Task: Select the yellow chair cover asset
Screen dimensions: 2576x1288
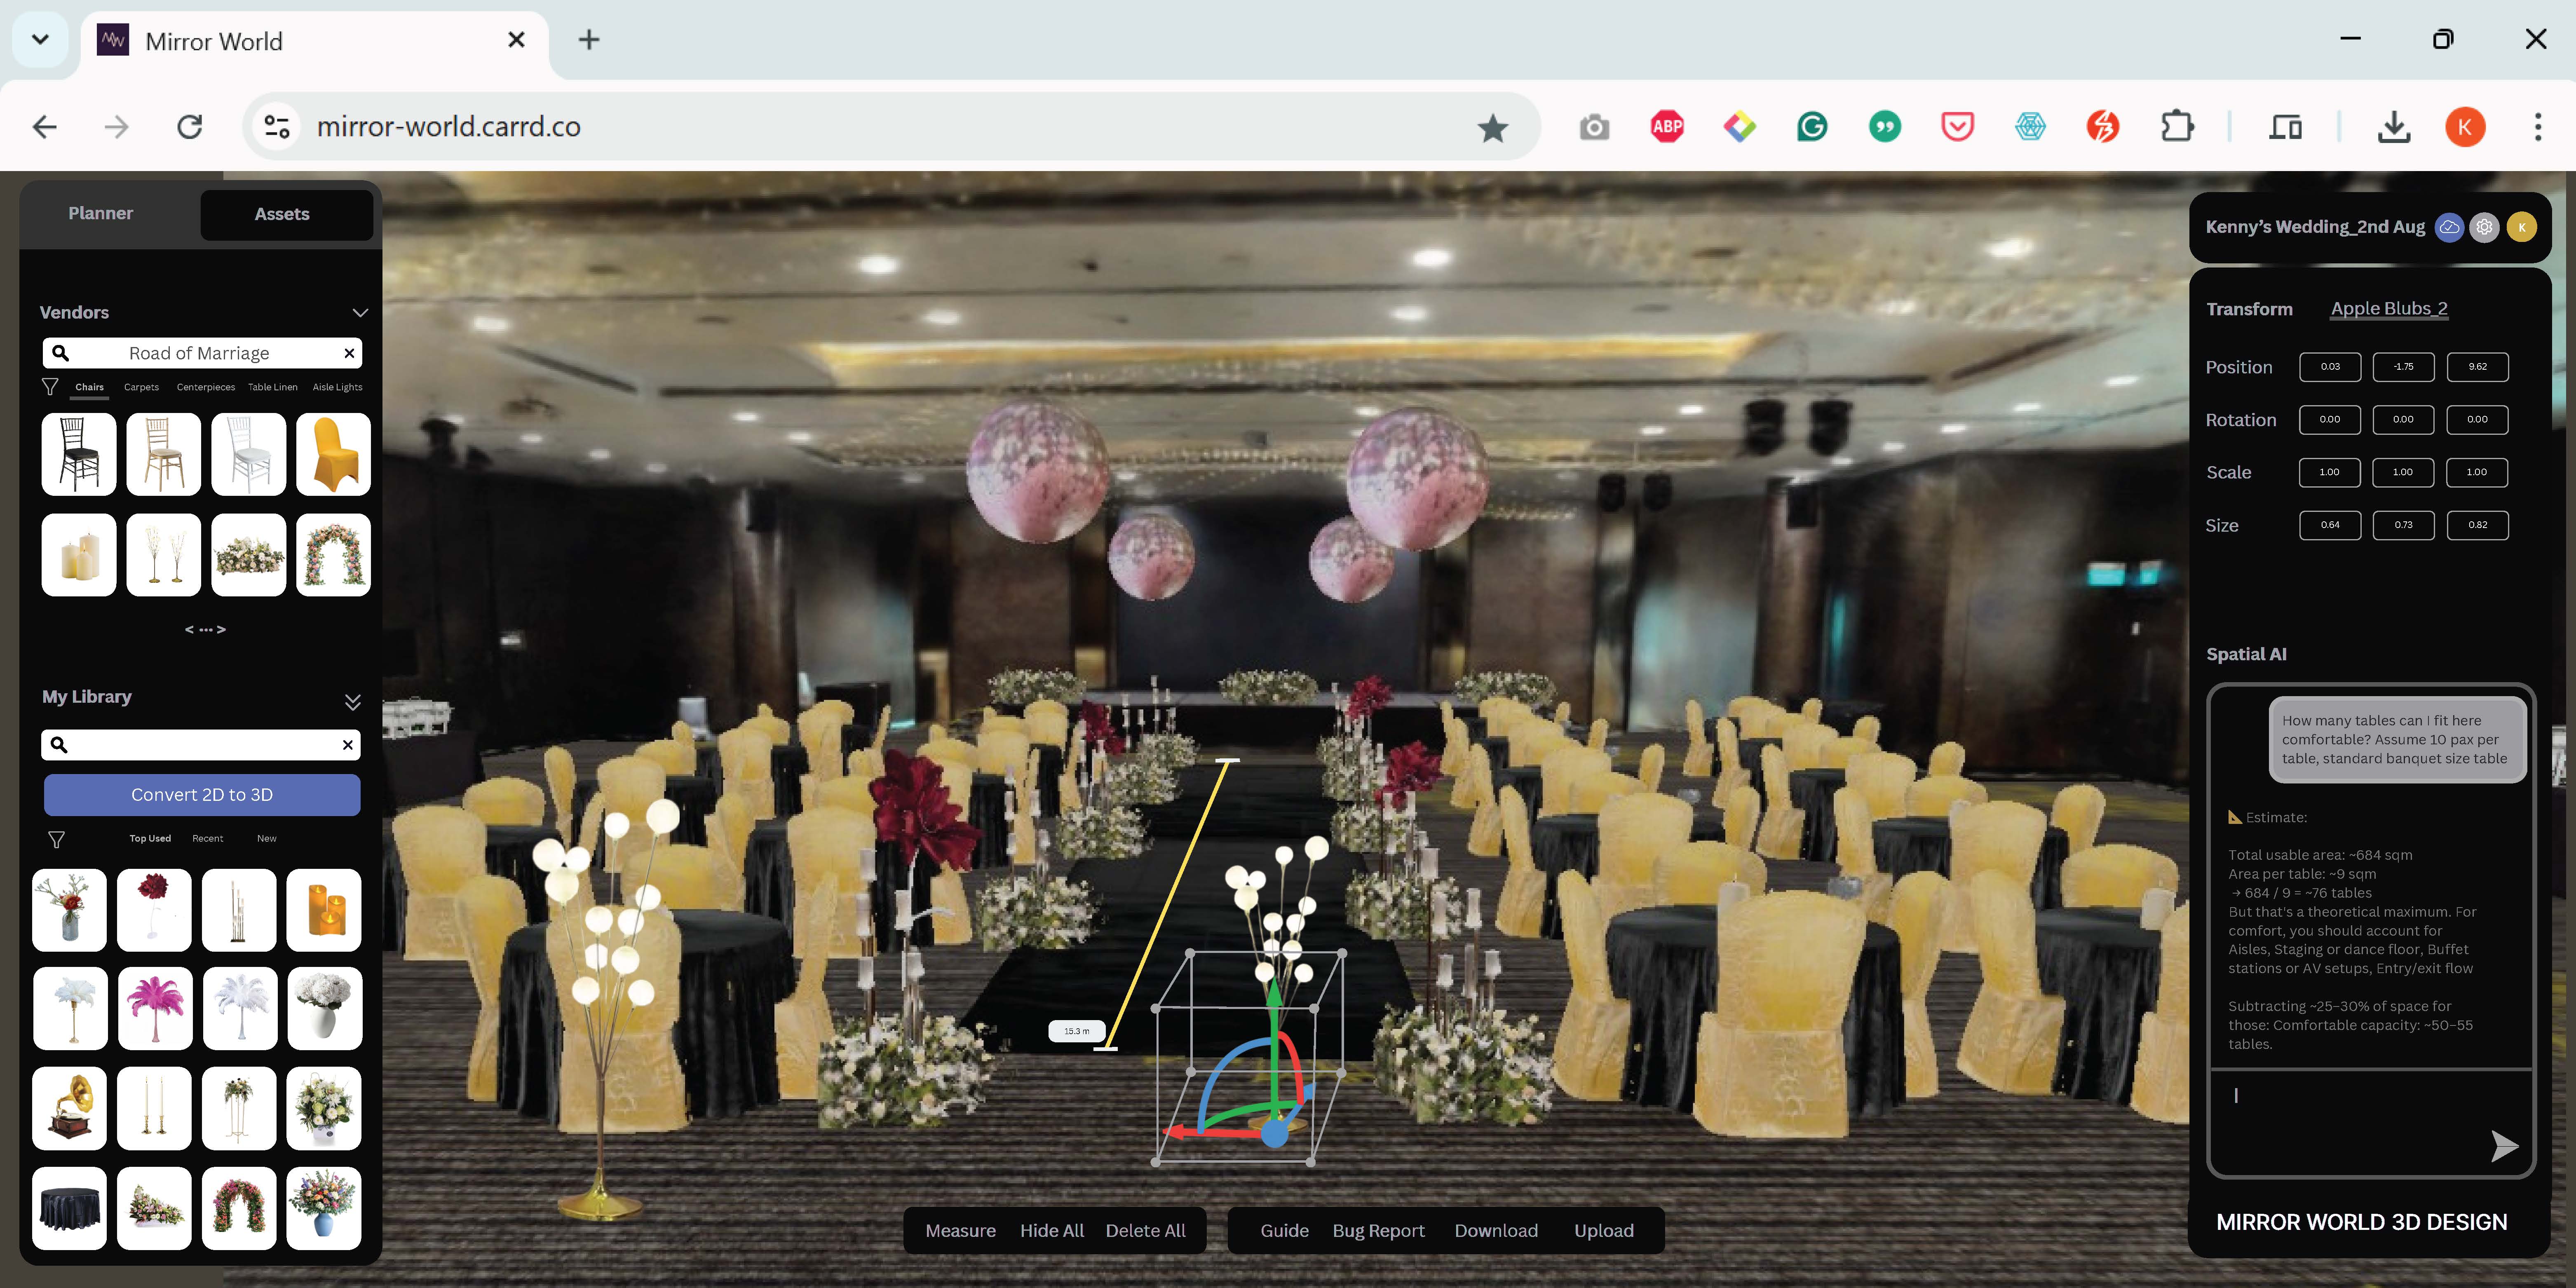Action: 333,455
